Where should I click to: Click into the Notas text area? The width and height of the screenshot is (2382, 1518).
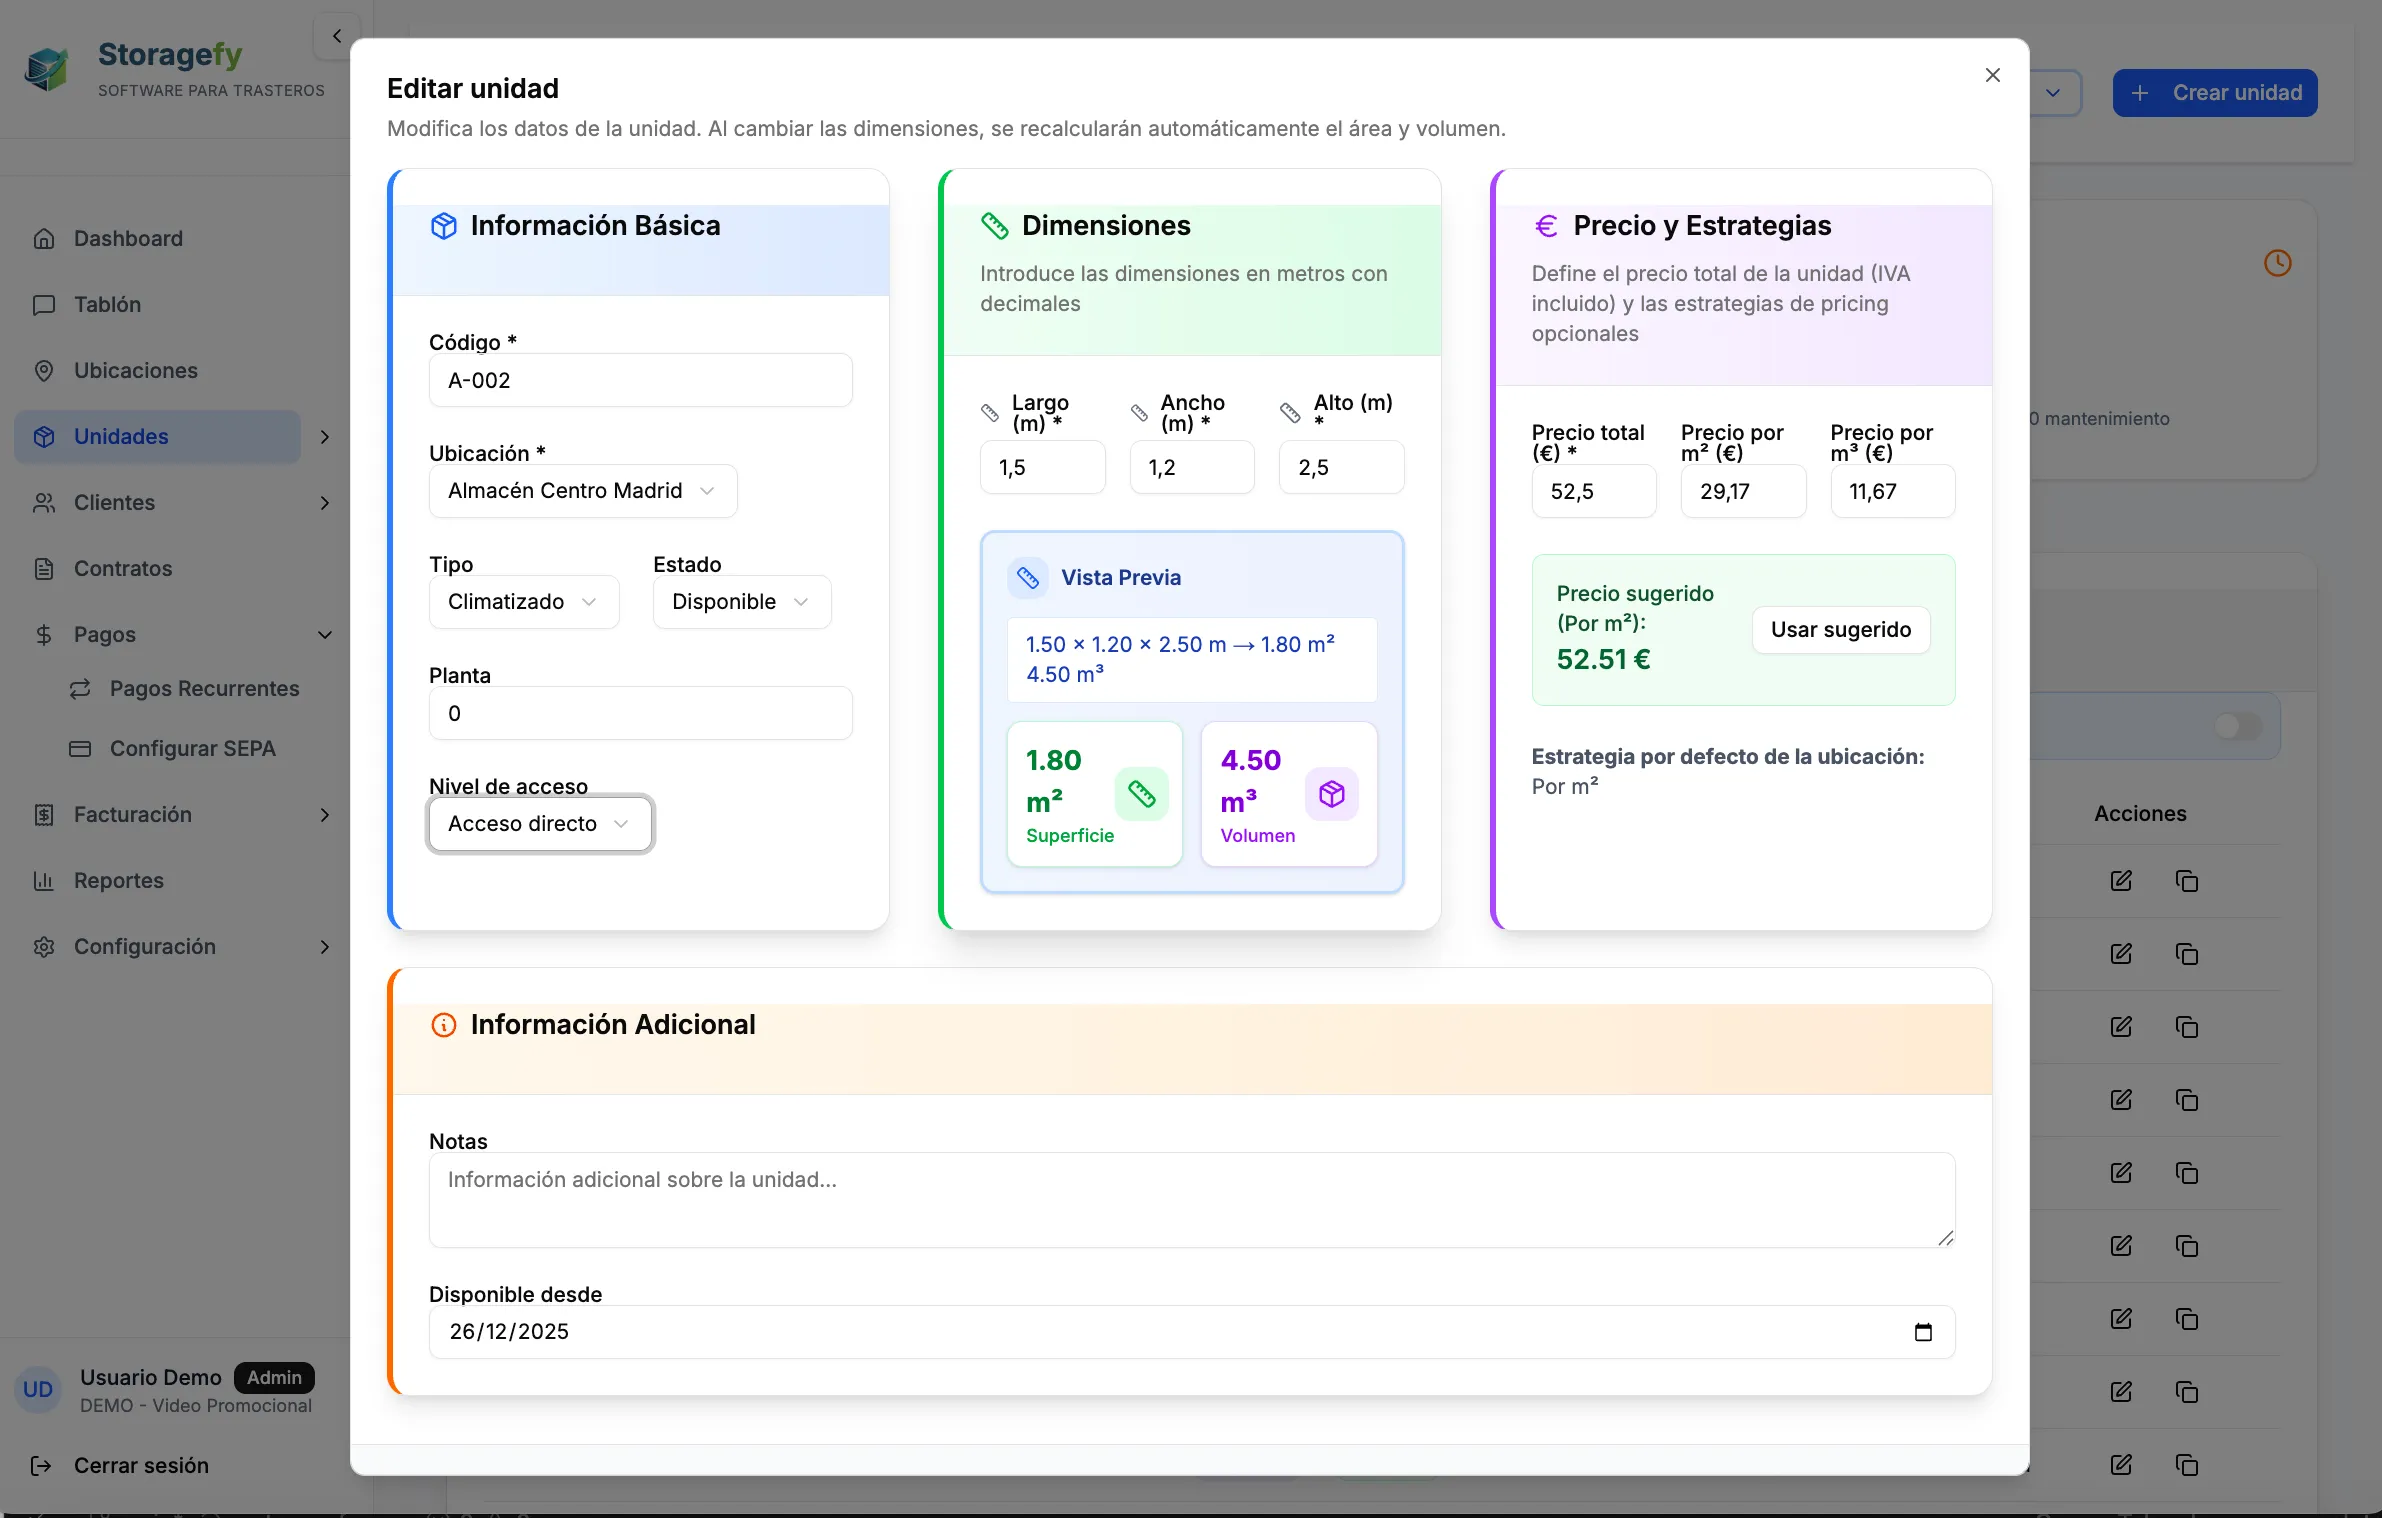1190,1200
